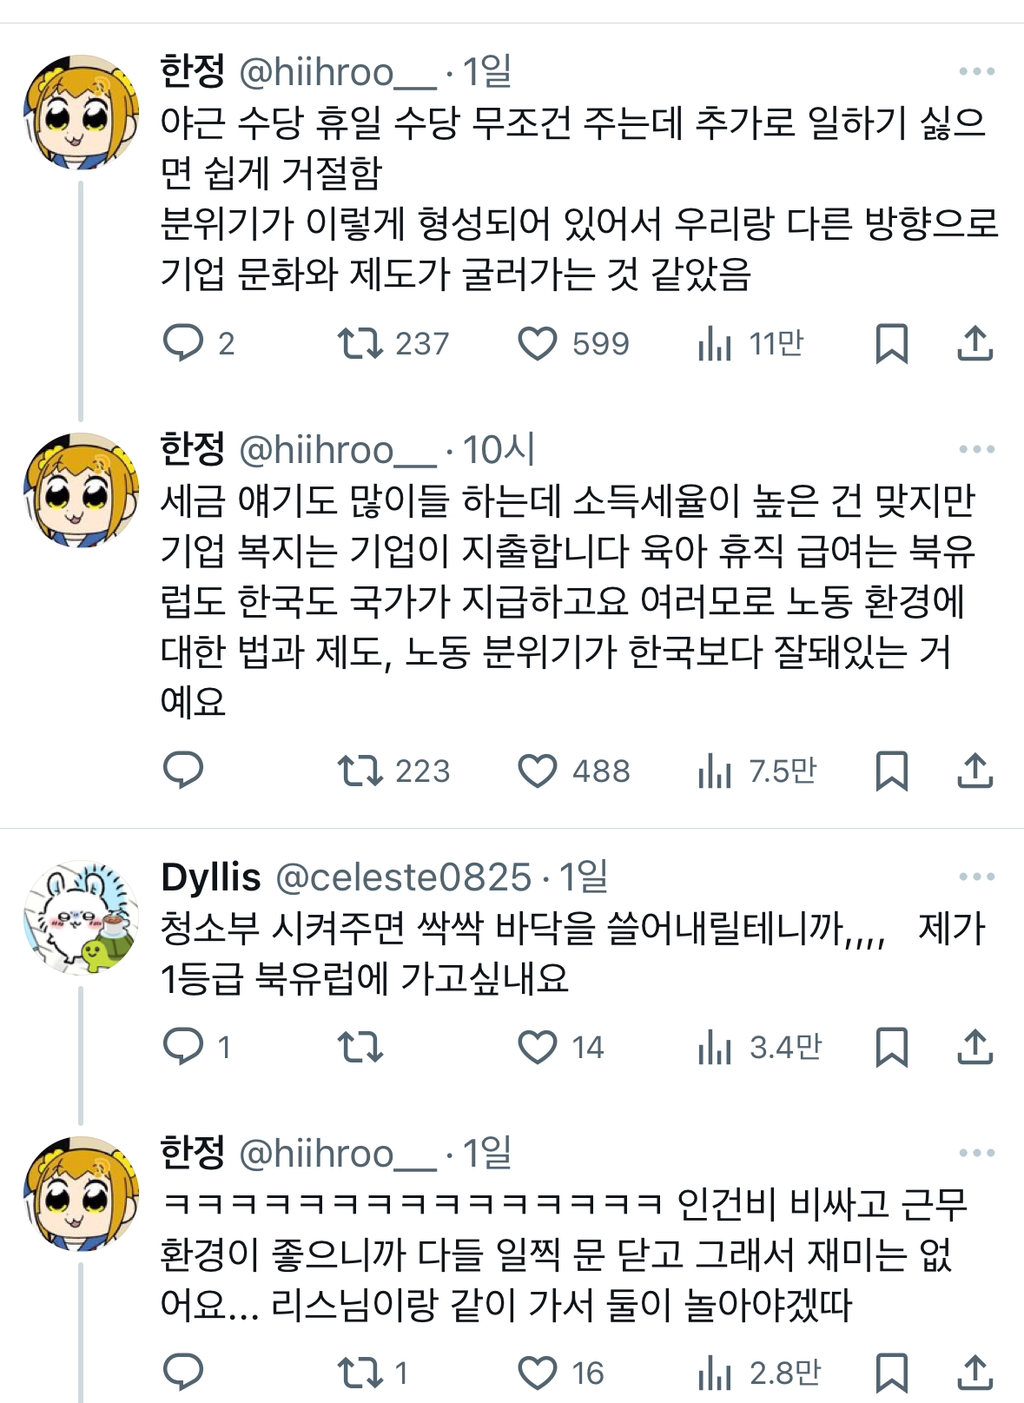Like the tweet with 488 likes
This screenshot has height=1403, width=1024.
point(538,771)
